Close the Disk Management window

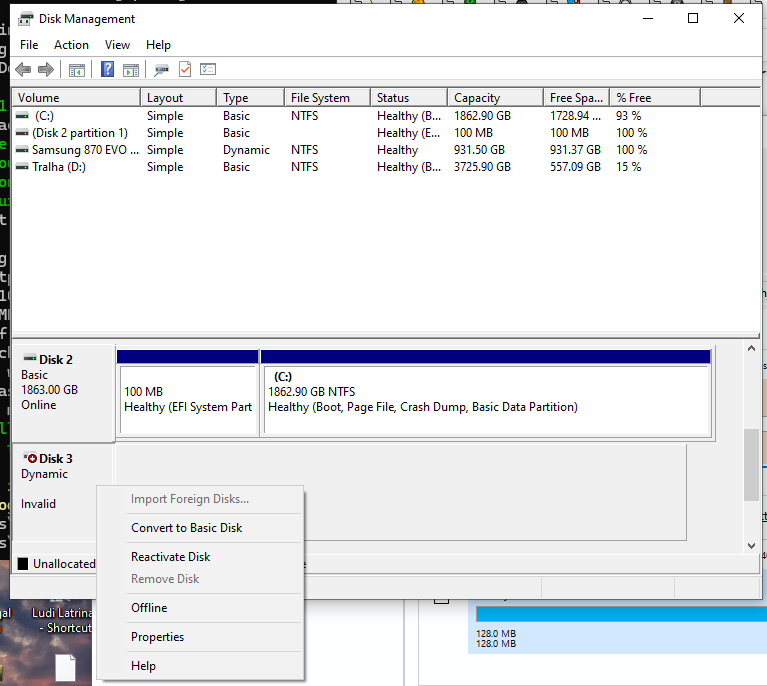click(x=739, y=19)
